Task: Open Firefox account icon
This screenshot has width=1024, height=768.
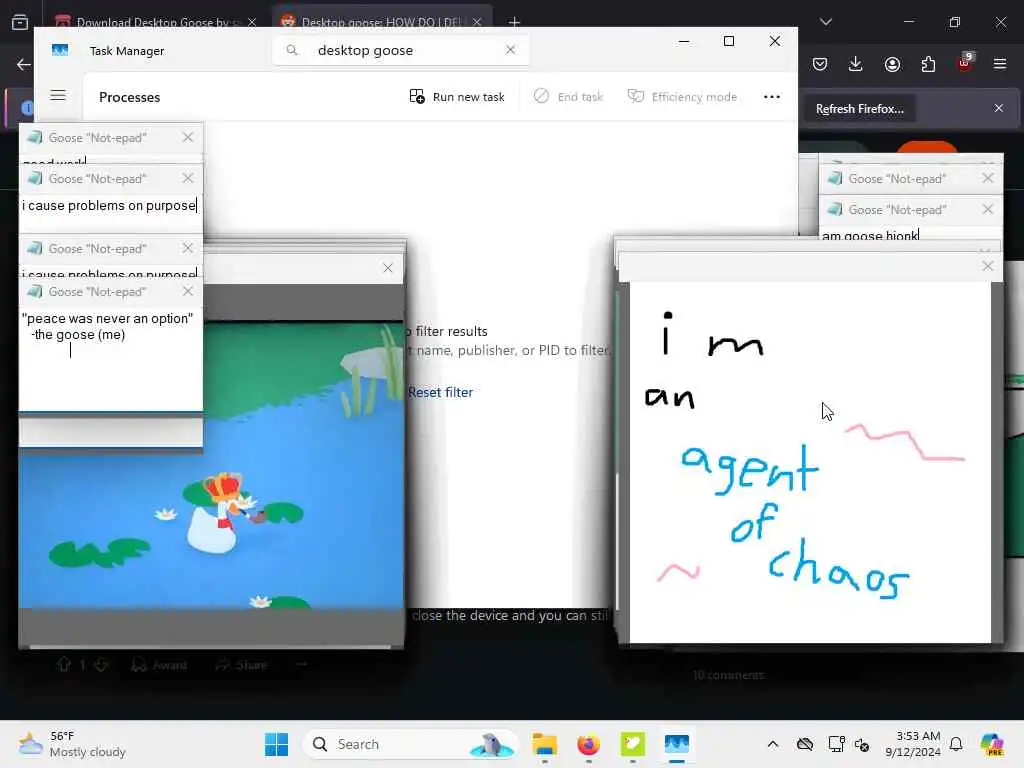Action: coord(892,64)
